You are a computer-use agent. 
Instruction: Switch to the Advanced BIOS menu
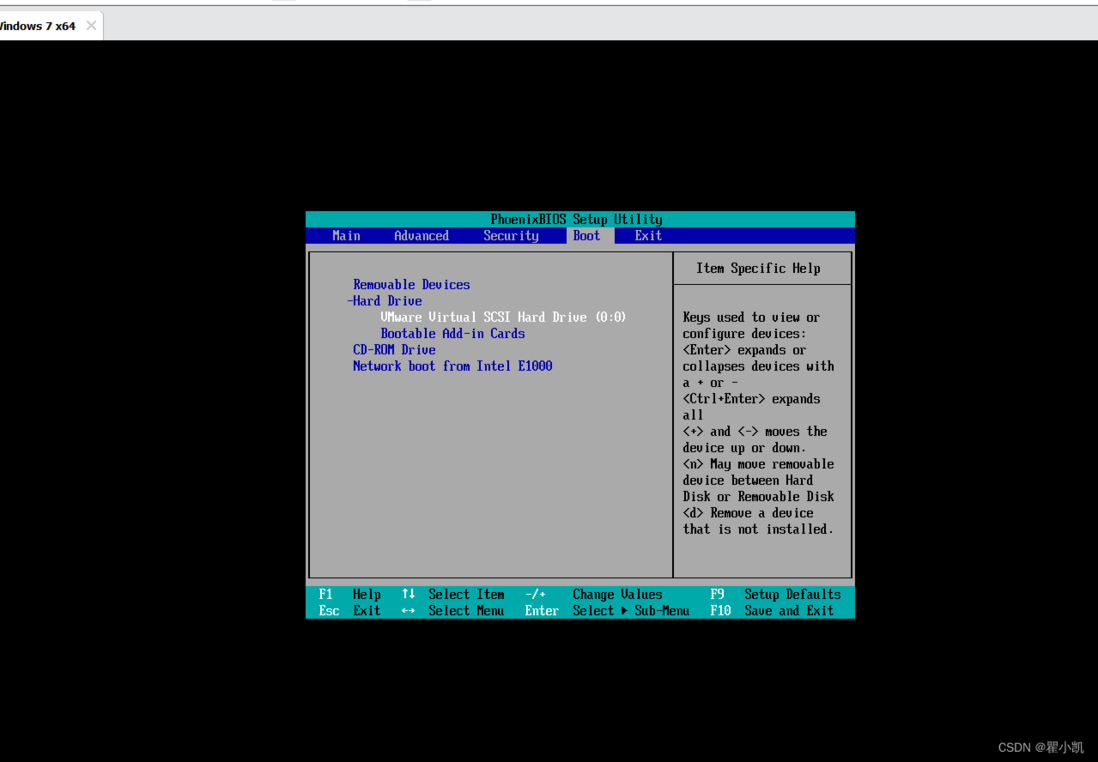coord(421,236)
